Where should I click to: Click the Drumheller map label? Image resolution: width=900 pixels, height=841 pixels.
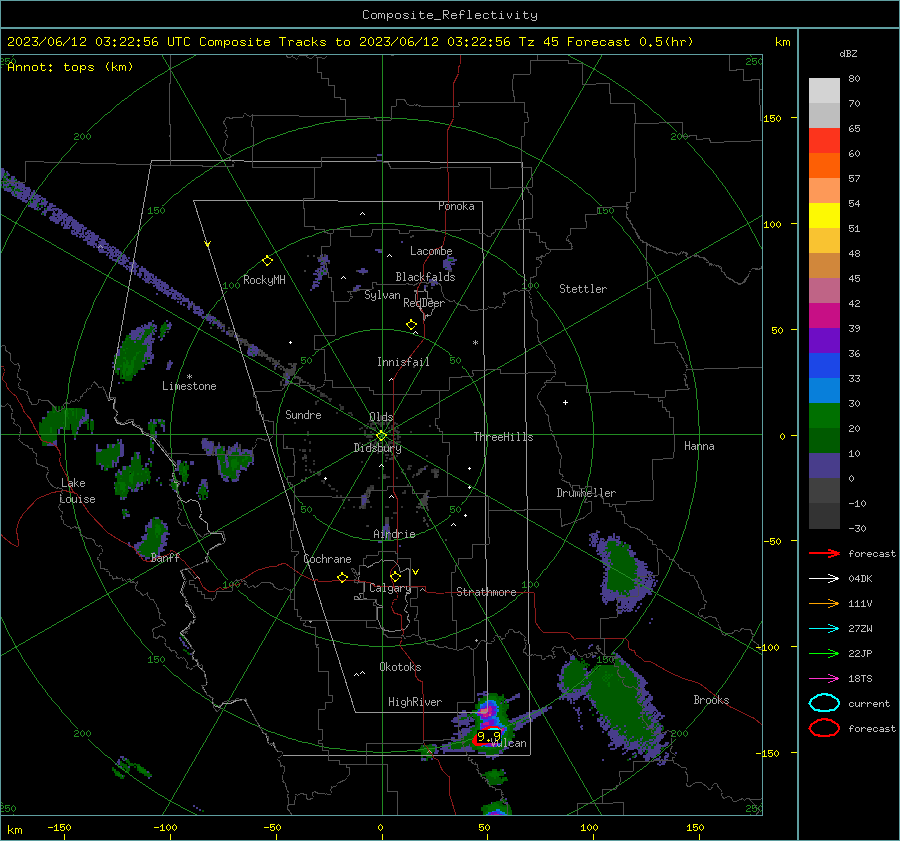coord(586,493)
